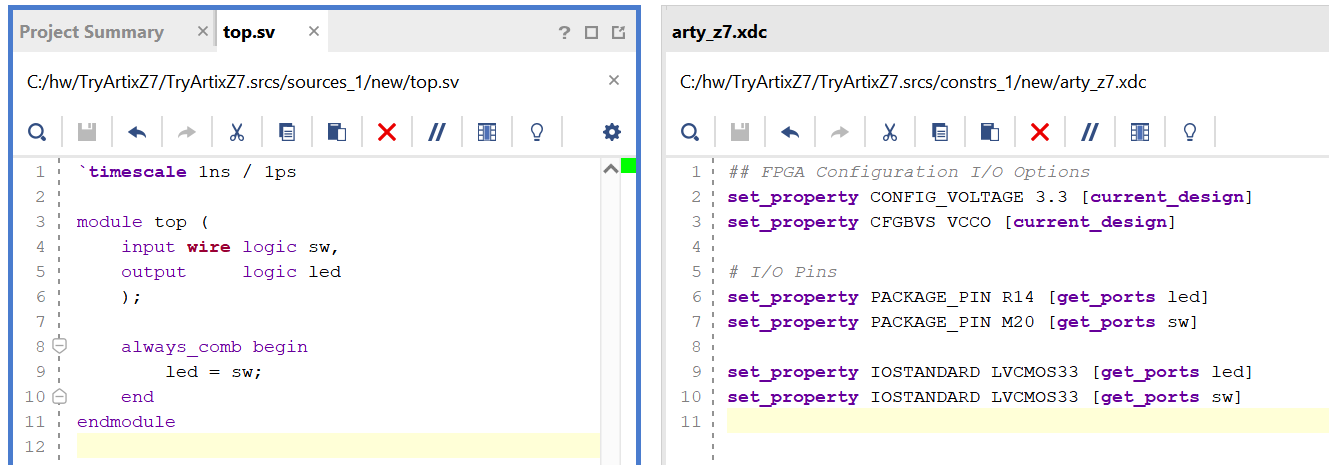This screenshot has height=465, width=1329.
Task: Open language templates lightbulb in top.sv toolbar
Action: pyautogui.click(x=537, y=132)
